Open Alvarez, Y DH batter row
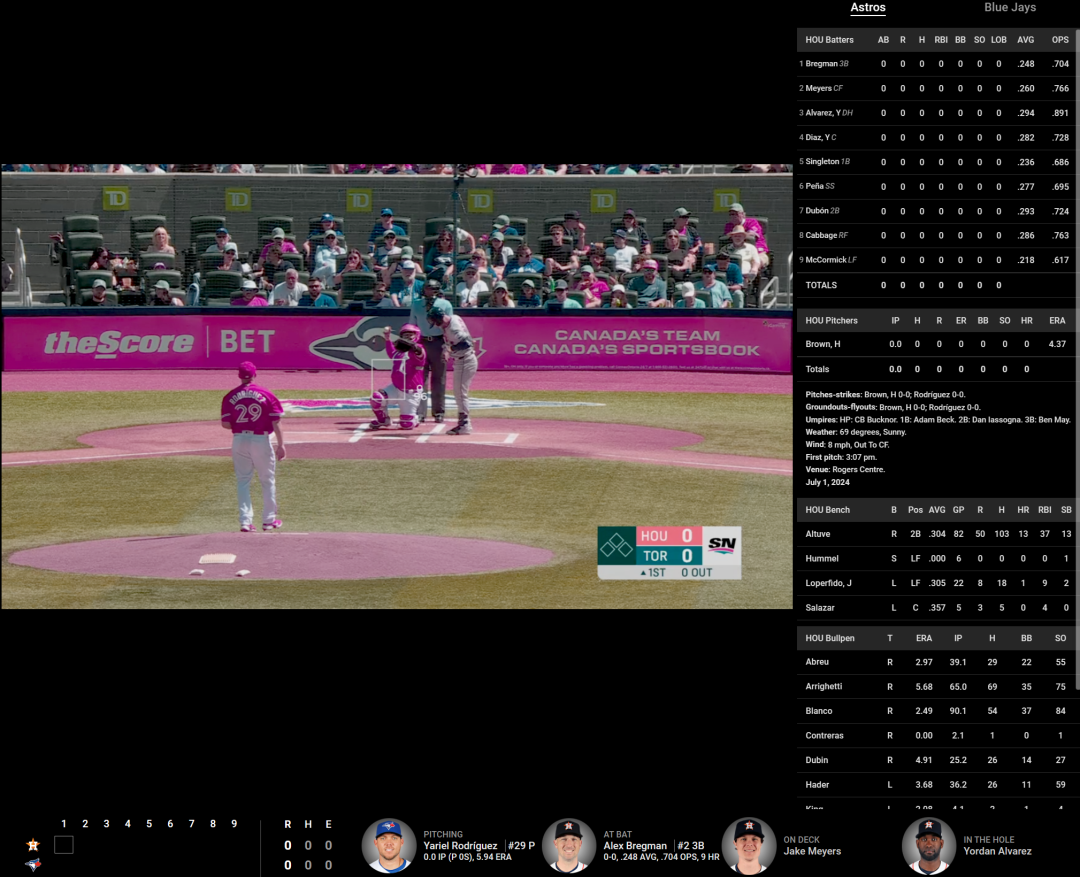The width and height of the screenshot is (1080, 877). [935, 113]
